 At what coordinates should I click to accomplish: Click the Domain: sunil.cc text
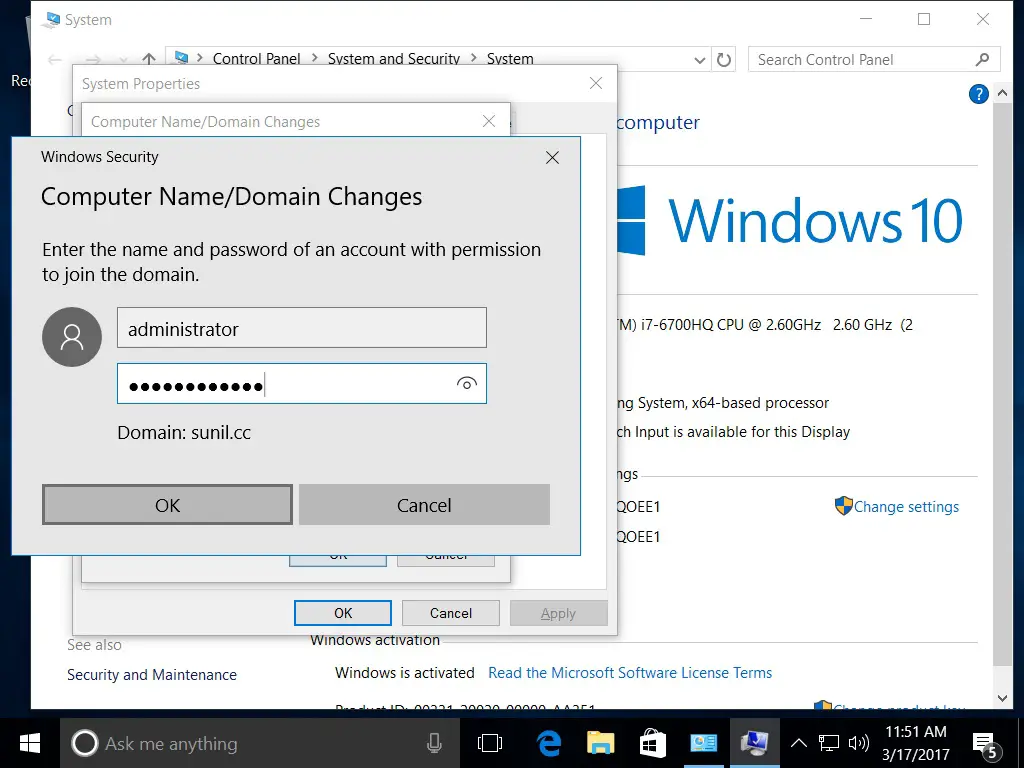point(184,432)
